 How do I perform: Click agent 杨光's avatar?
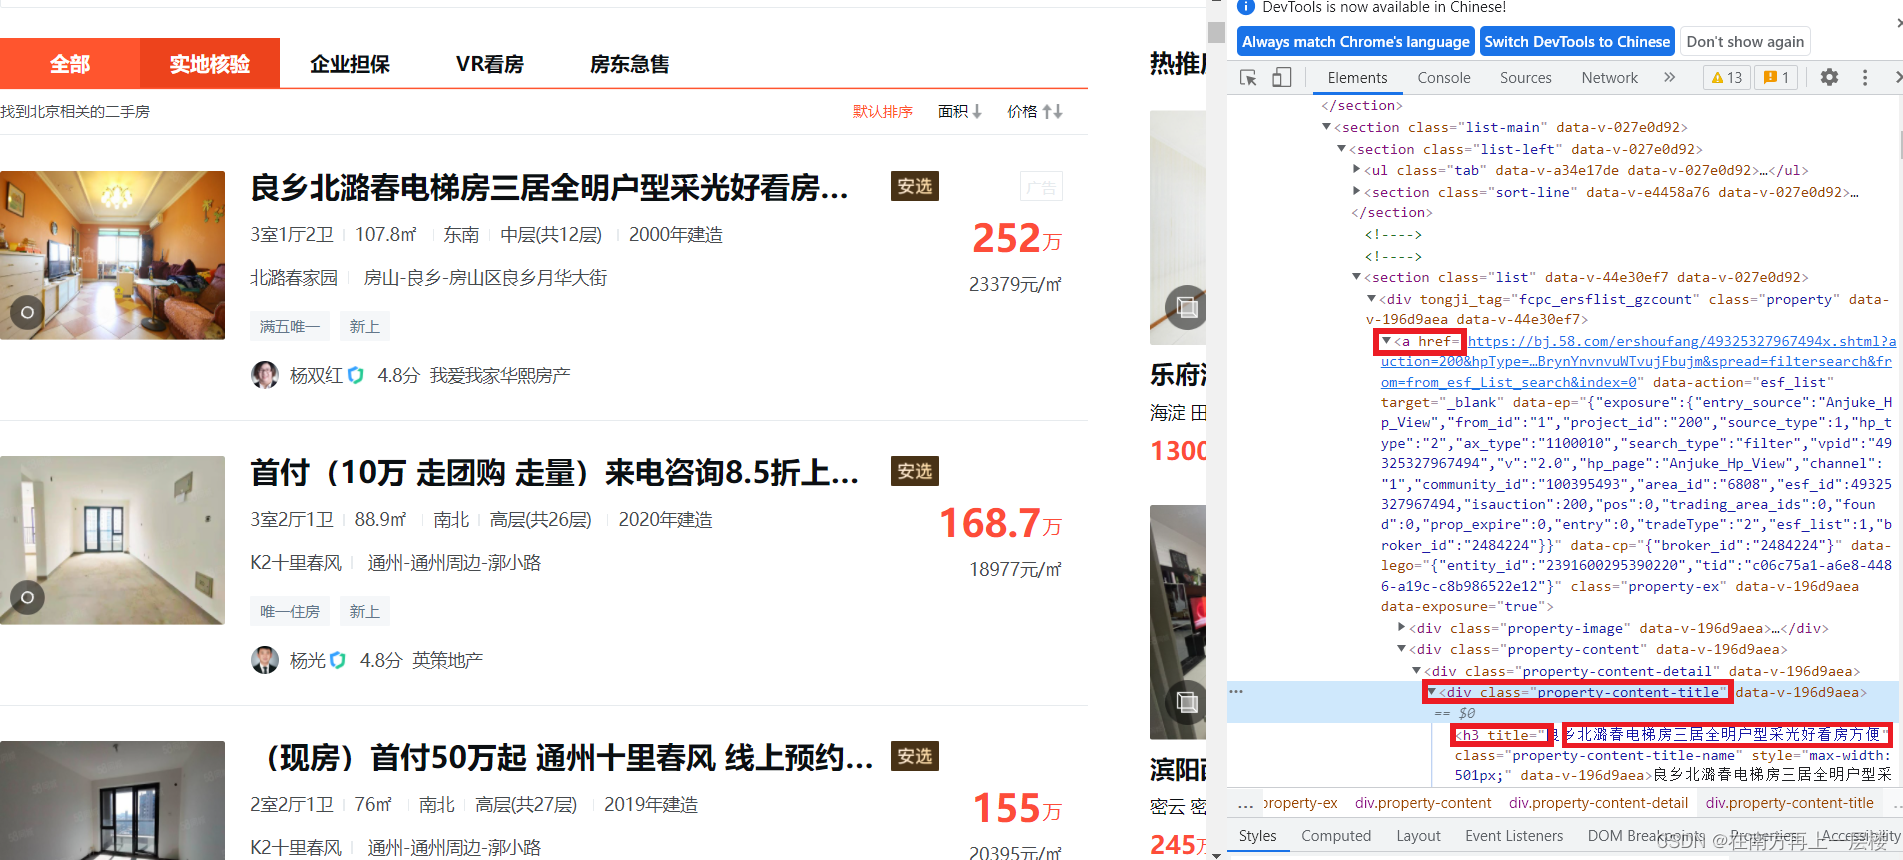point(265,660)
